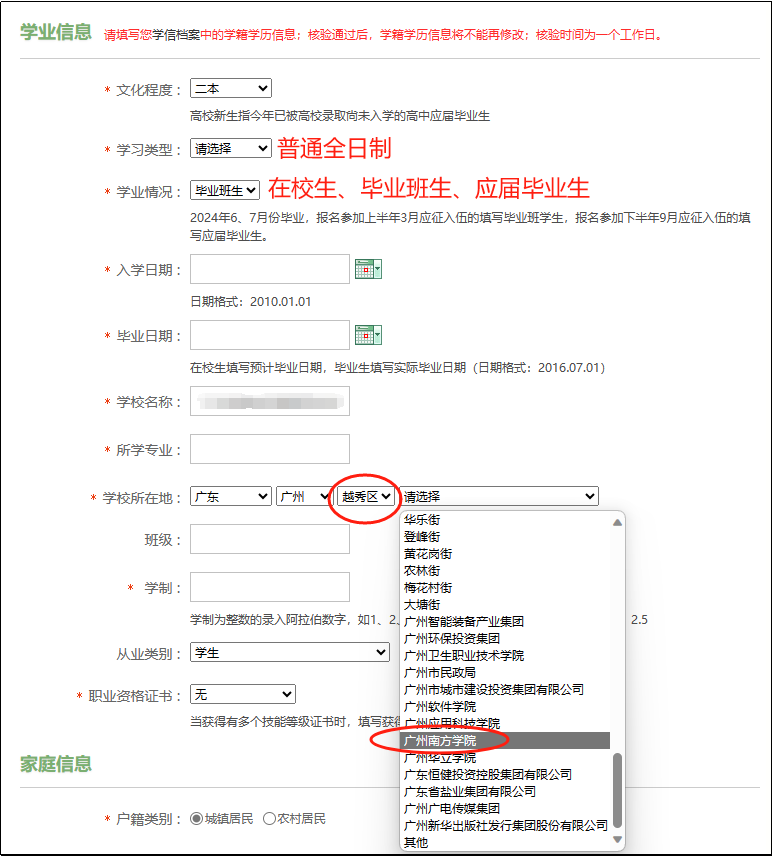Choose 广州南方学院 from the list

pos(440,741)
